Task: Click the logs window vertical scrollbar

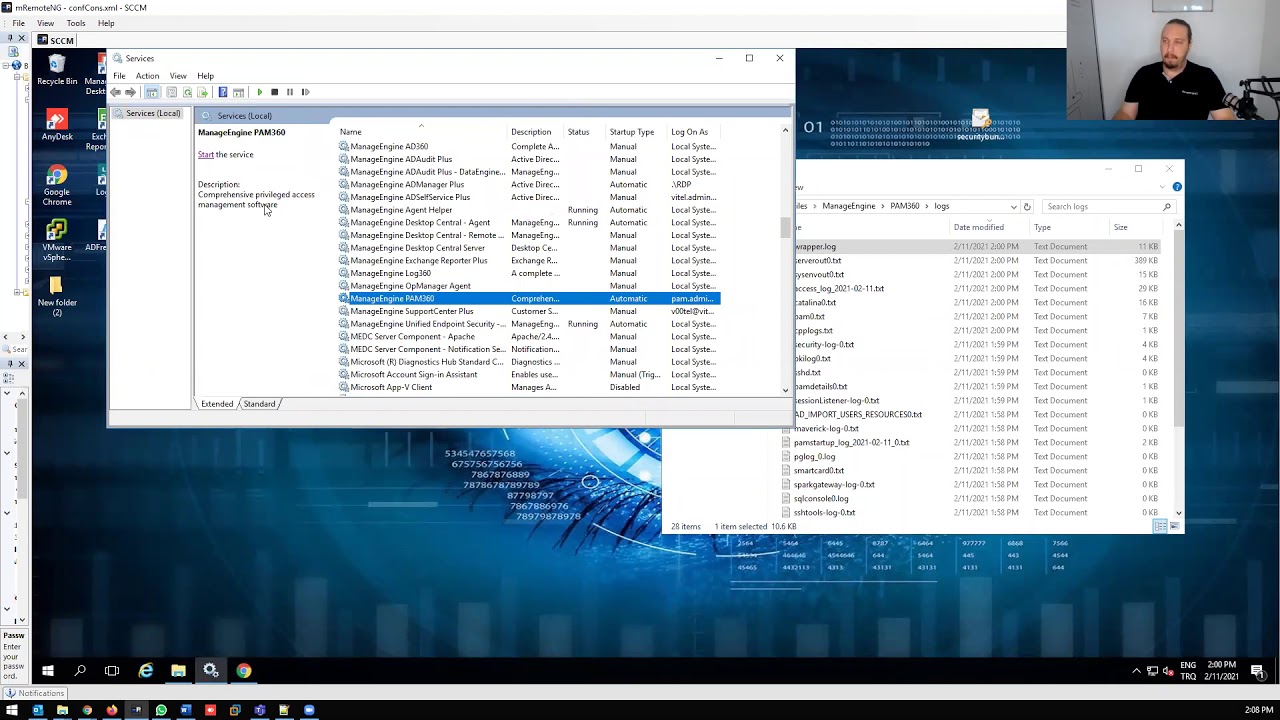Action: coord(1178,330)
